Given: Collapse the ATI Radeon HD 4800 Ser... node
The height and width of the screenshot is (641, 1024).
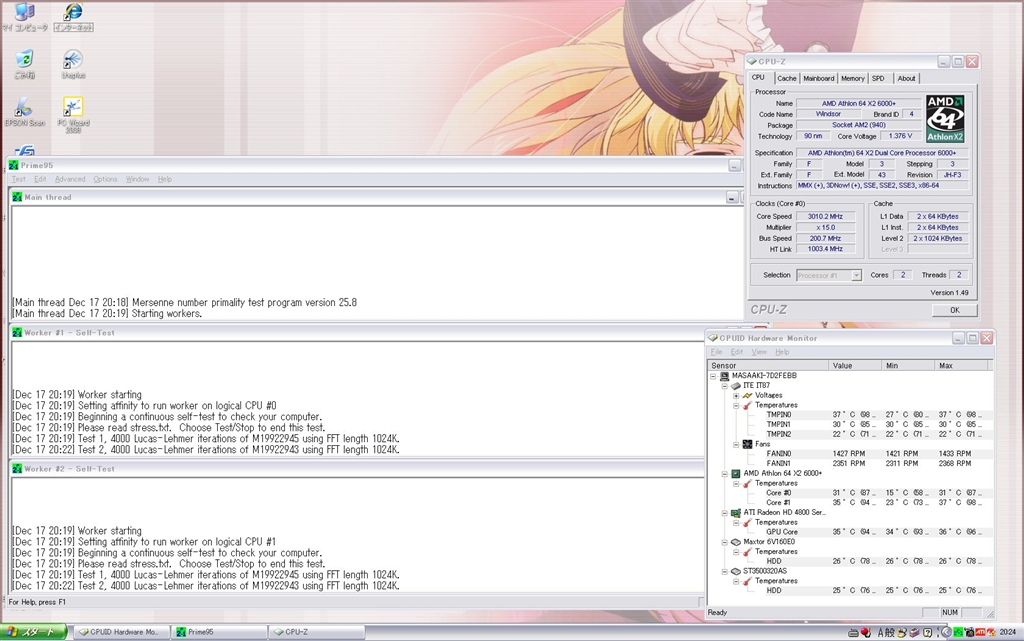Looking at the screenshot, I should pyautogui.click(x=725, y=513).
